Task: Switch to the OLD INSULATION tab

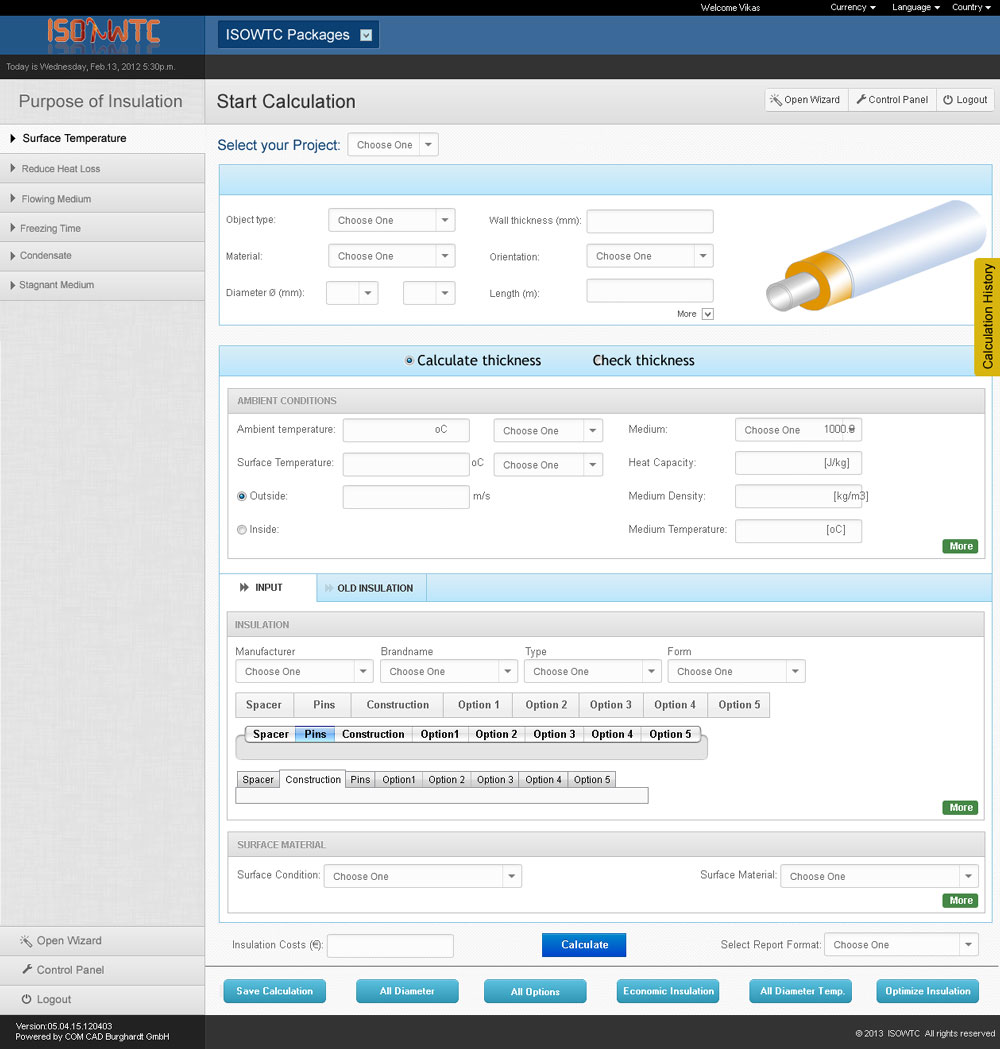Action: (x=371, y=588)
